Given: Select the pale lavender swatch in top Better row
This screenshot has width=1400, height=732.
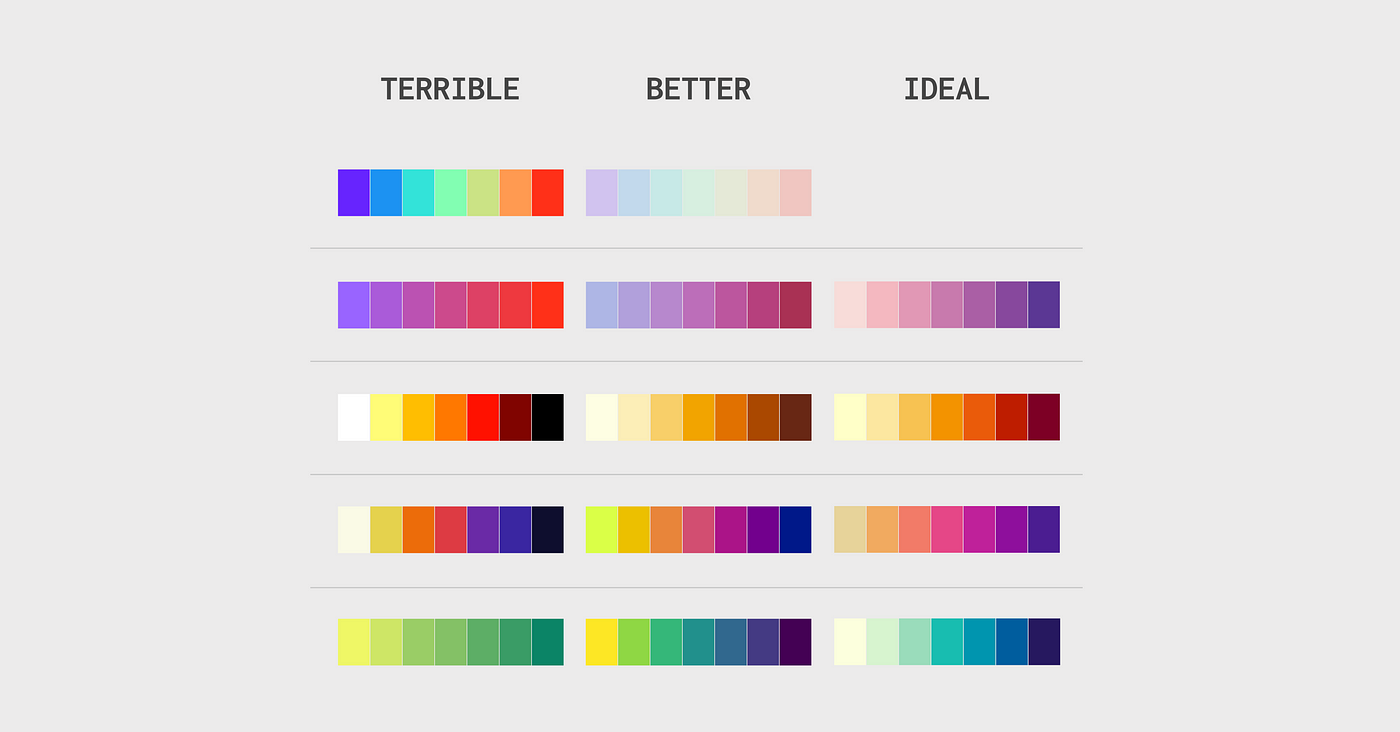Looking at the screenshot, I should [x=602, y=192].
